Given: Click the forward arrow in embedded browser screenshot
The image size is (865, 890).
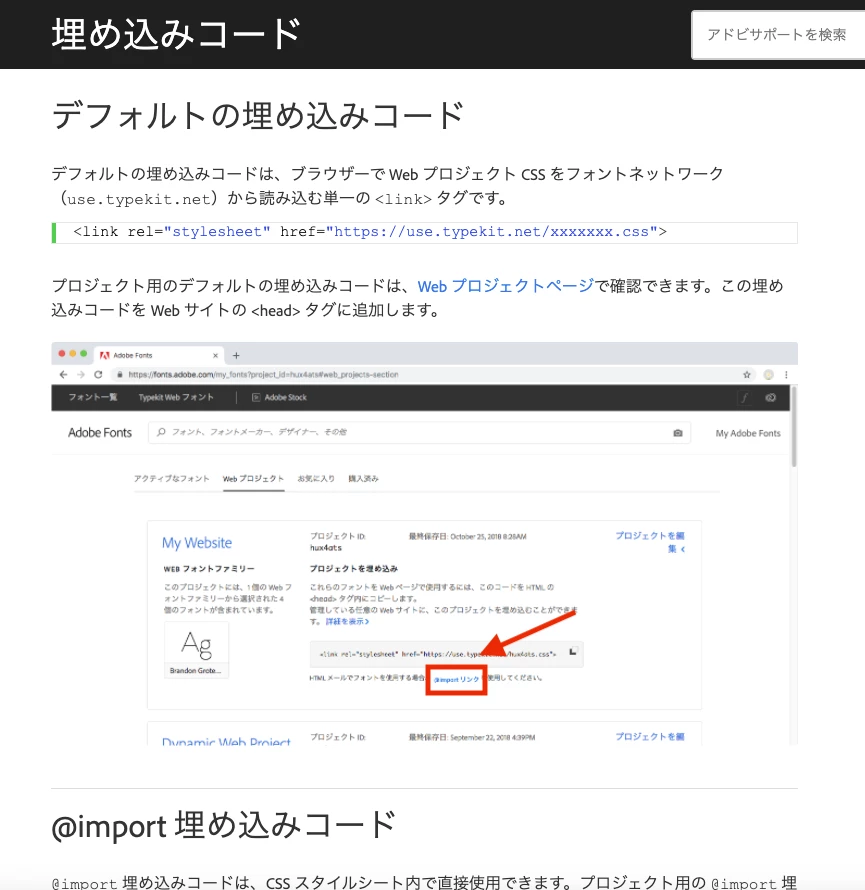Looking at the screenshot, I should pyautogui.click(x=81, y=375).
